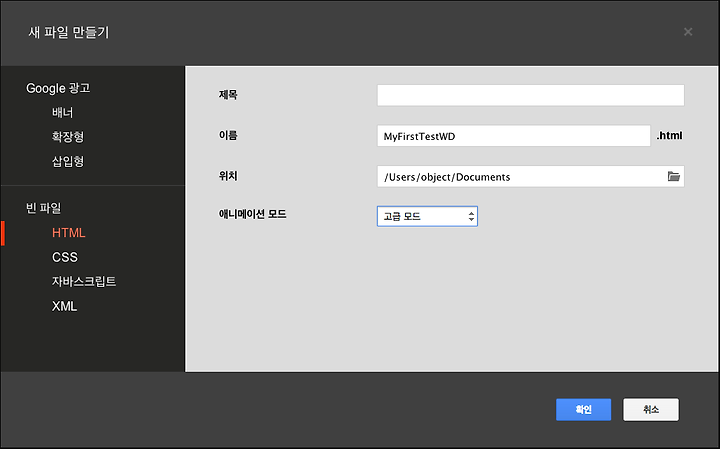Click the Google 광고 section heading
Viewport: 720px width, 449px height.
click(x=58, y=88)
